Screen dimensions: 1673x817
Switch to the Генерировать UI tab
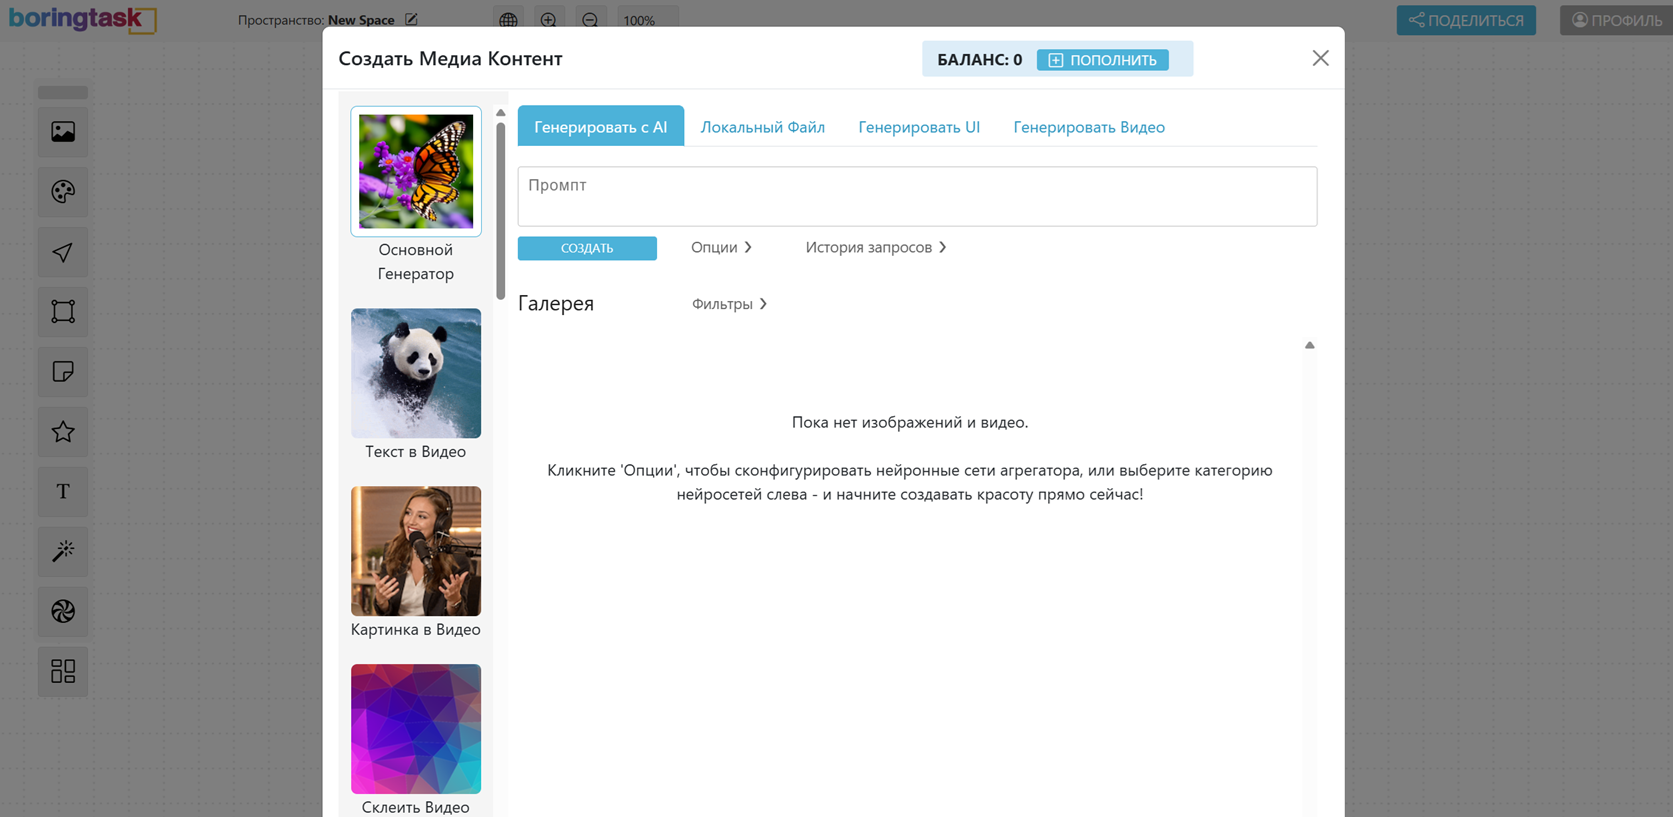point(918,127)
